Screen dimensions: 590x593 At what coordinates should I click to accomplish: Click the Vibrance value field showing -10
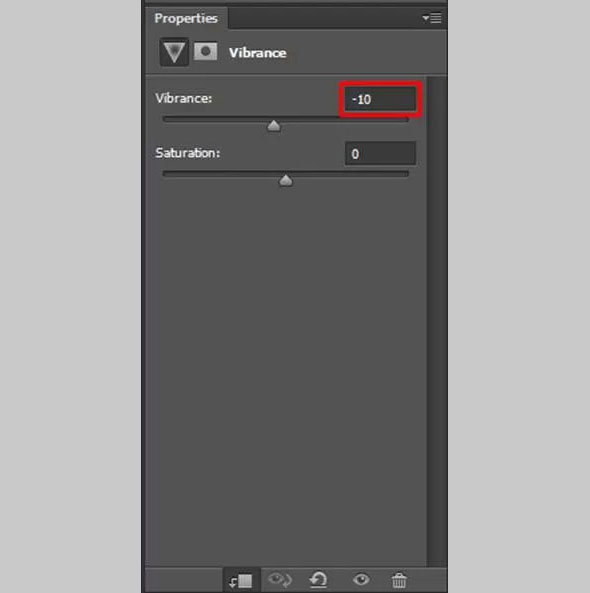(380, 99)
